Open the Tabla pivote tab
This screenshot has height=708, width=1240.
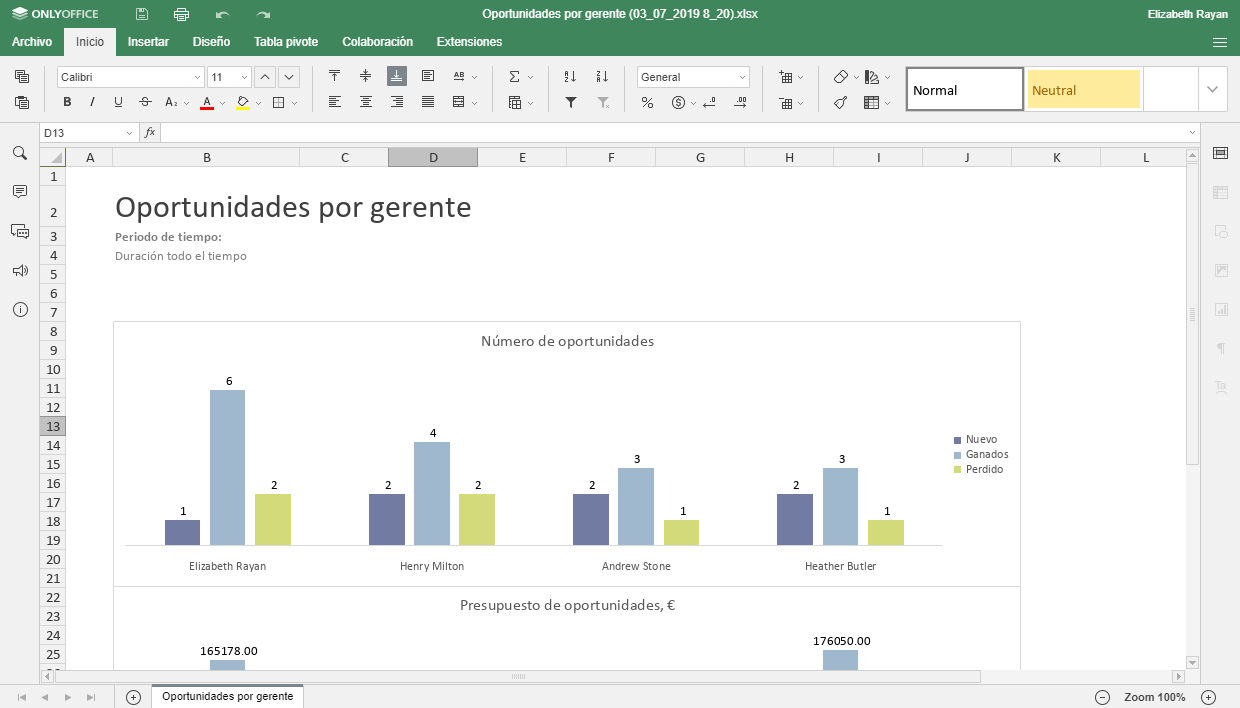point(286,42)
